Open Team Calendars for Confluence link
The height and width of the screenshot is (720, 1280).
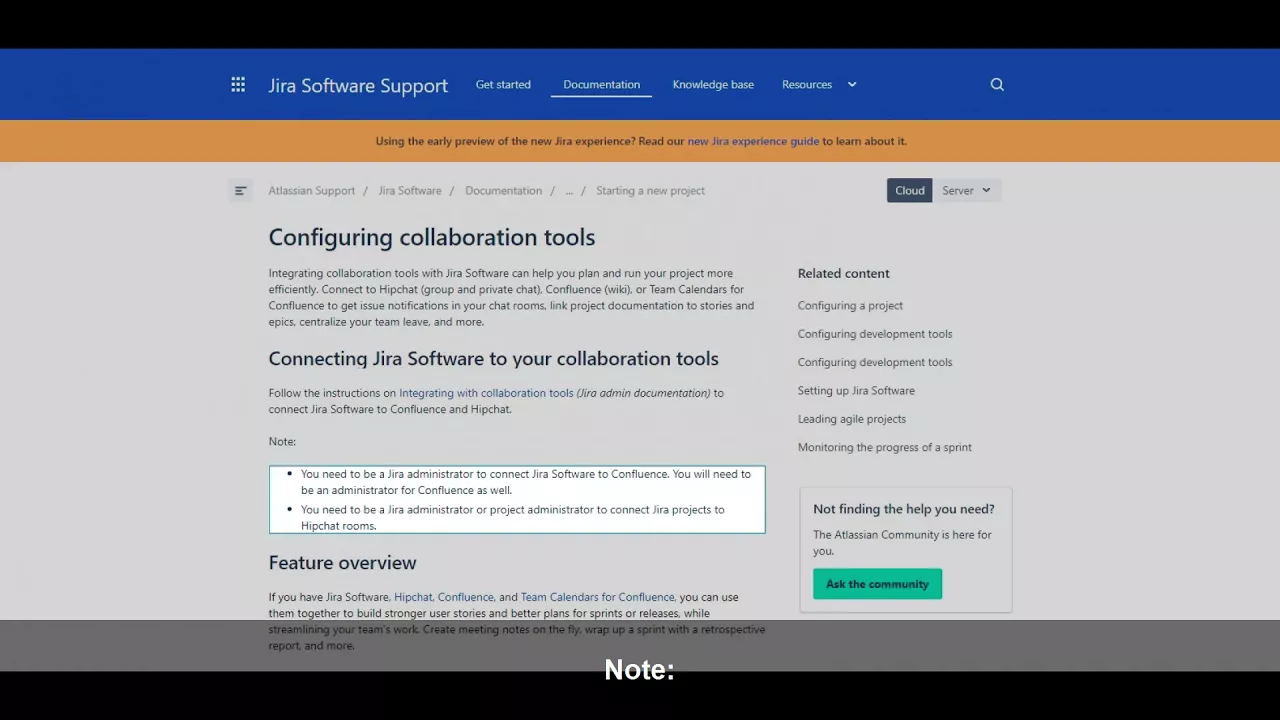point(597,597)
